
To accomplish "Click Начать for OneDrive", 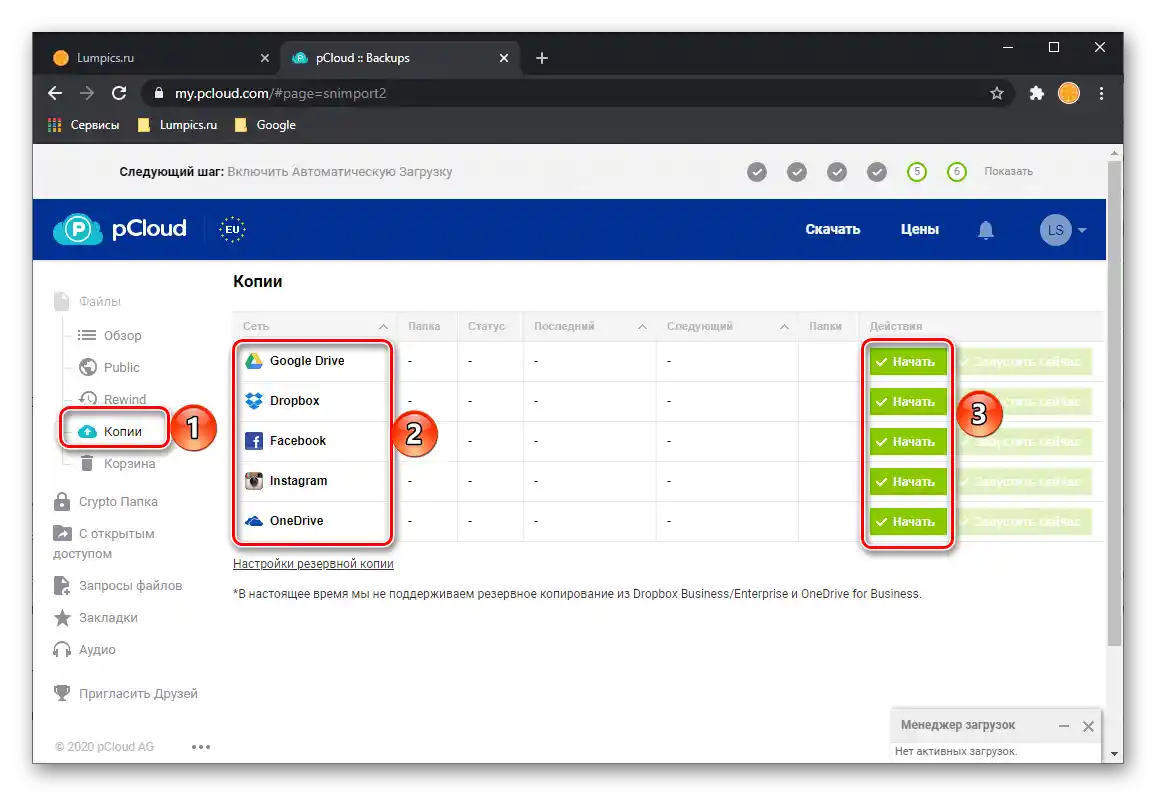I will 908,521.
